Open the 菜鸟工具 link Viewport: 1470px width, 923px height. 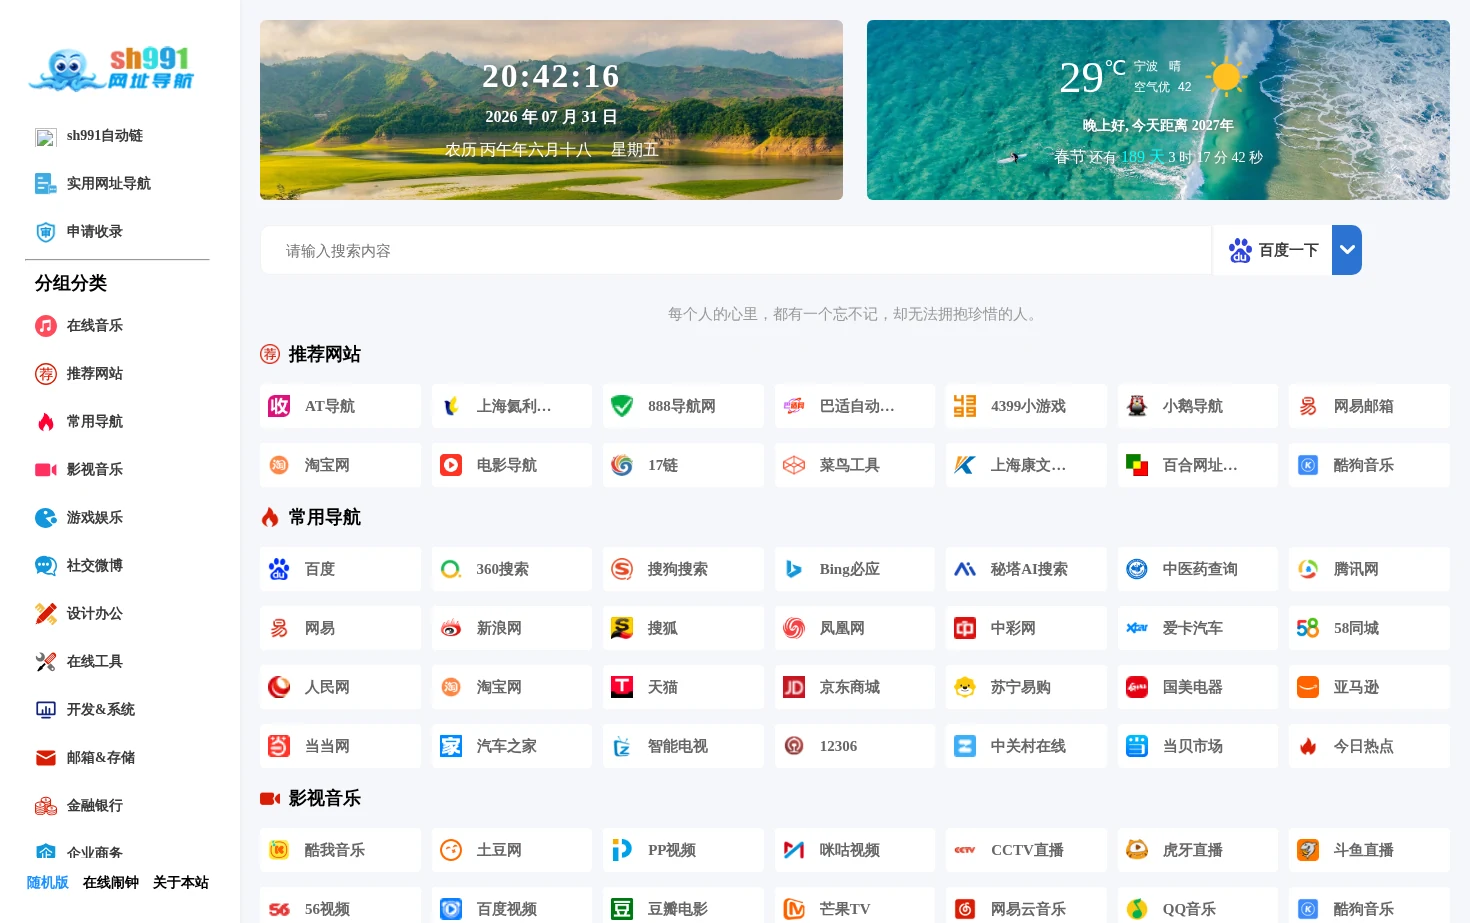pos(855,465)
